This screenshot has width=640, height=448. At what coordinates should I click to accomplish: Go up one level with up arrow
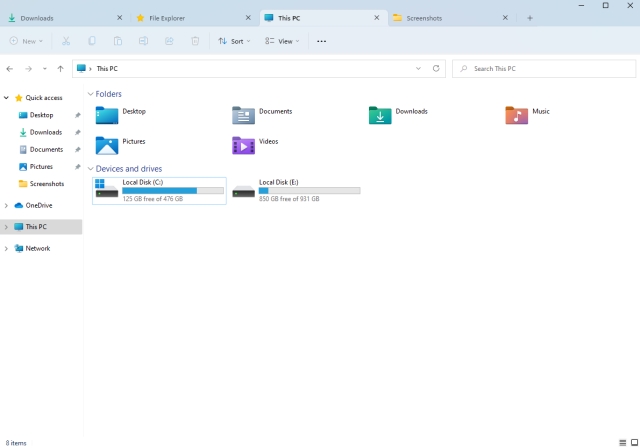point(60,69)
